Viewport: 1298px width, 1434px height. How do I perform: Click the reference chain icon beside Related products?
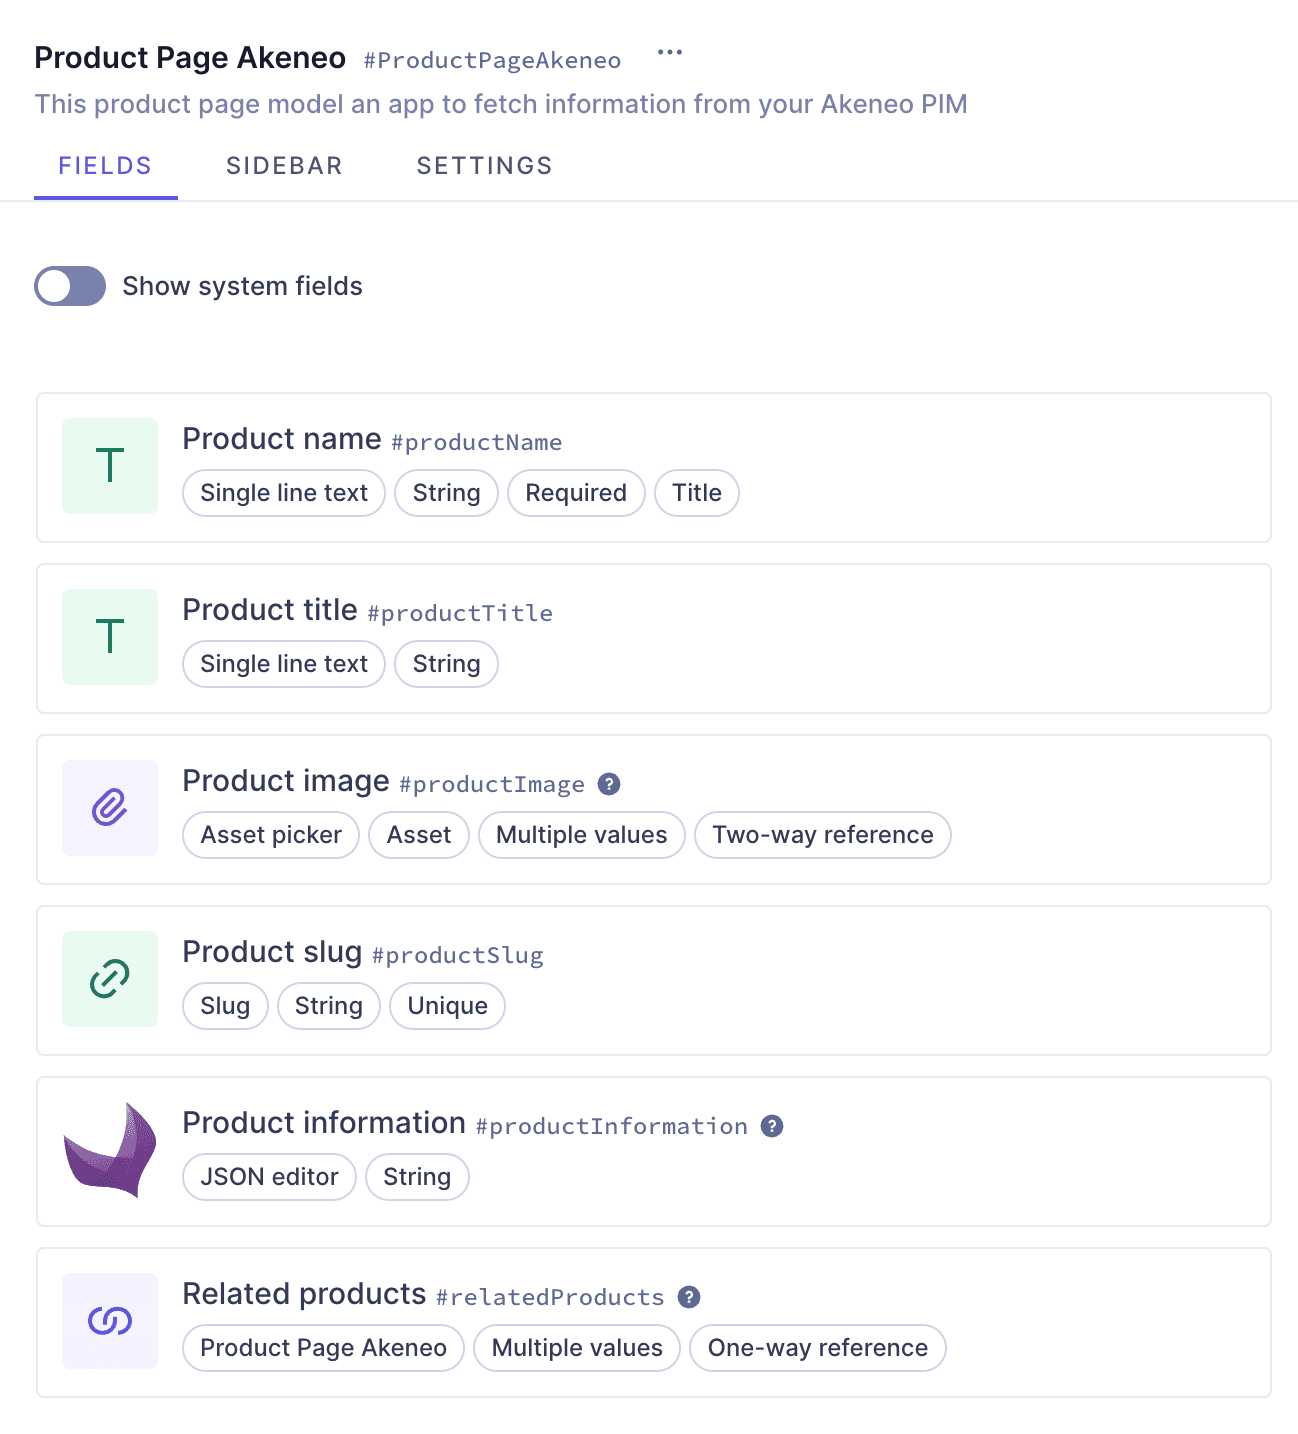pos(109,1320)
